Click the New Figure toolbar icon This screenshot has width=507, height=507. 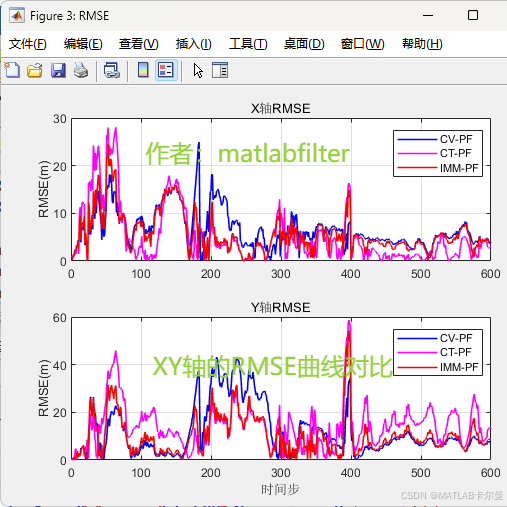(12, 70)
